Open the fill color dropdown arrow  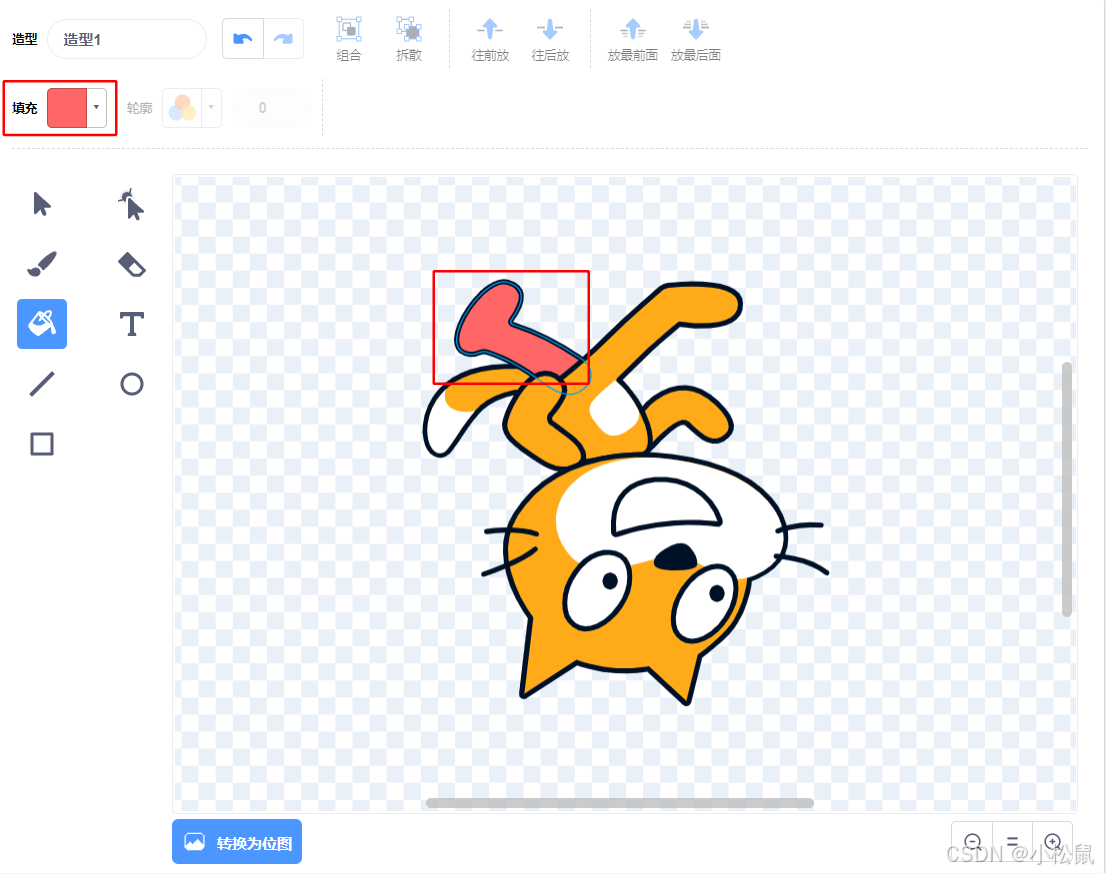[x=97, y=107]
